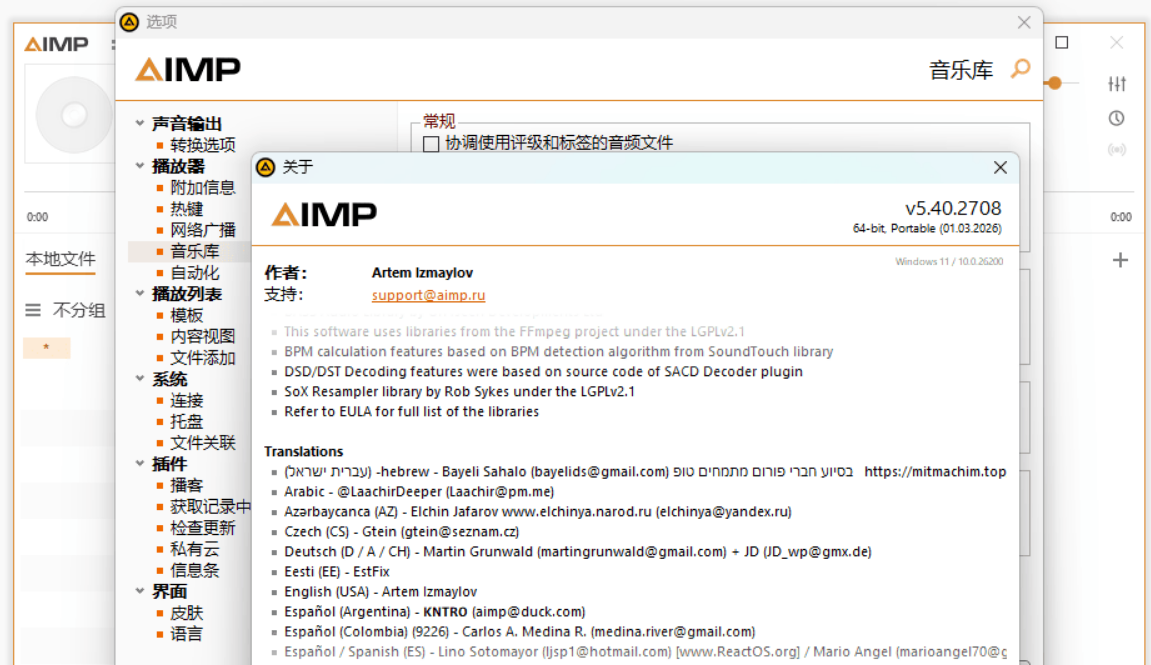Click the AIMP logo in main player

pos(56,44)
